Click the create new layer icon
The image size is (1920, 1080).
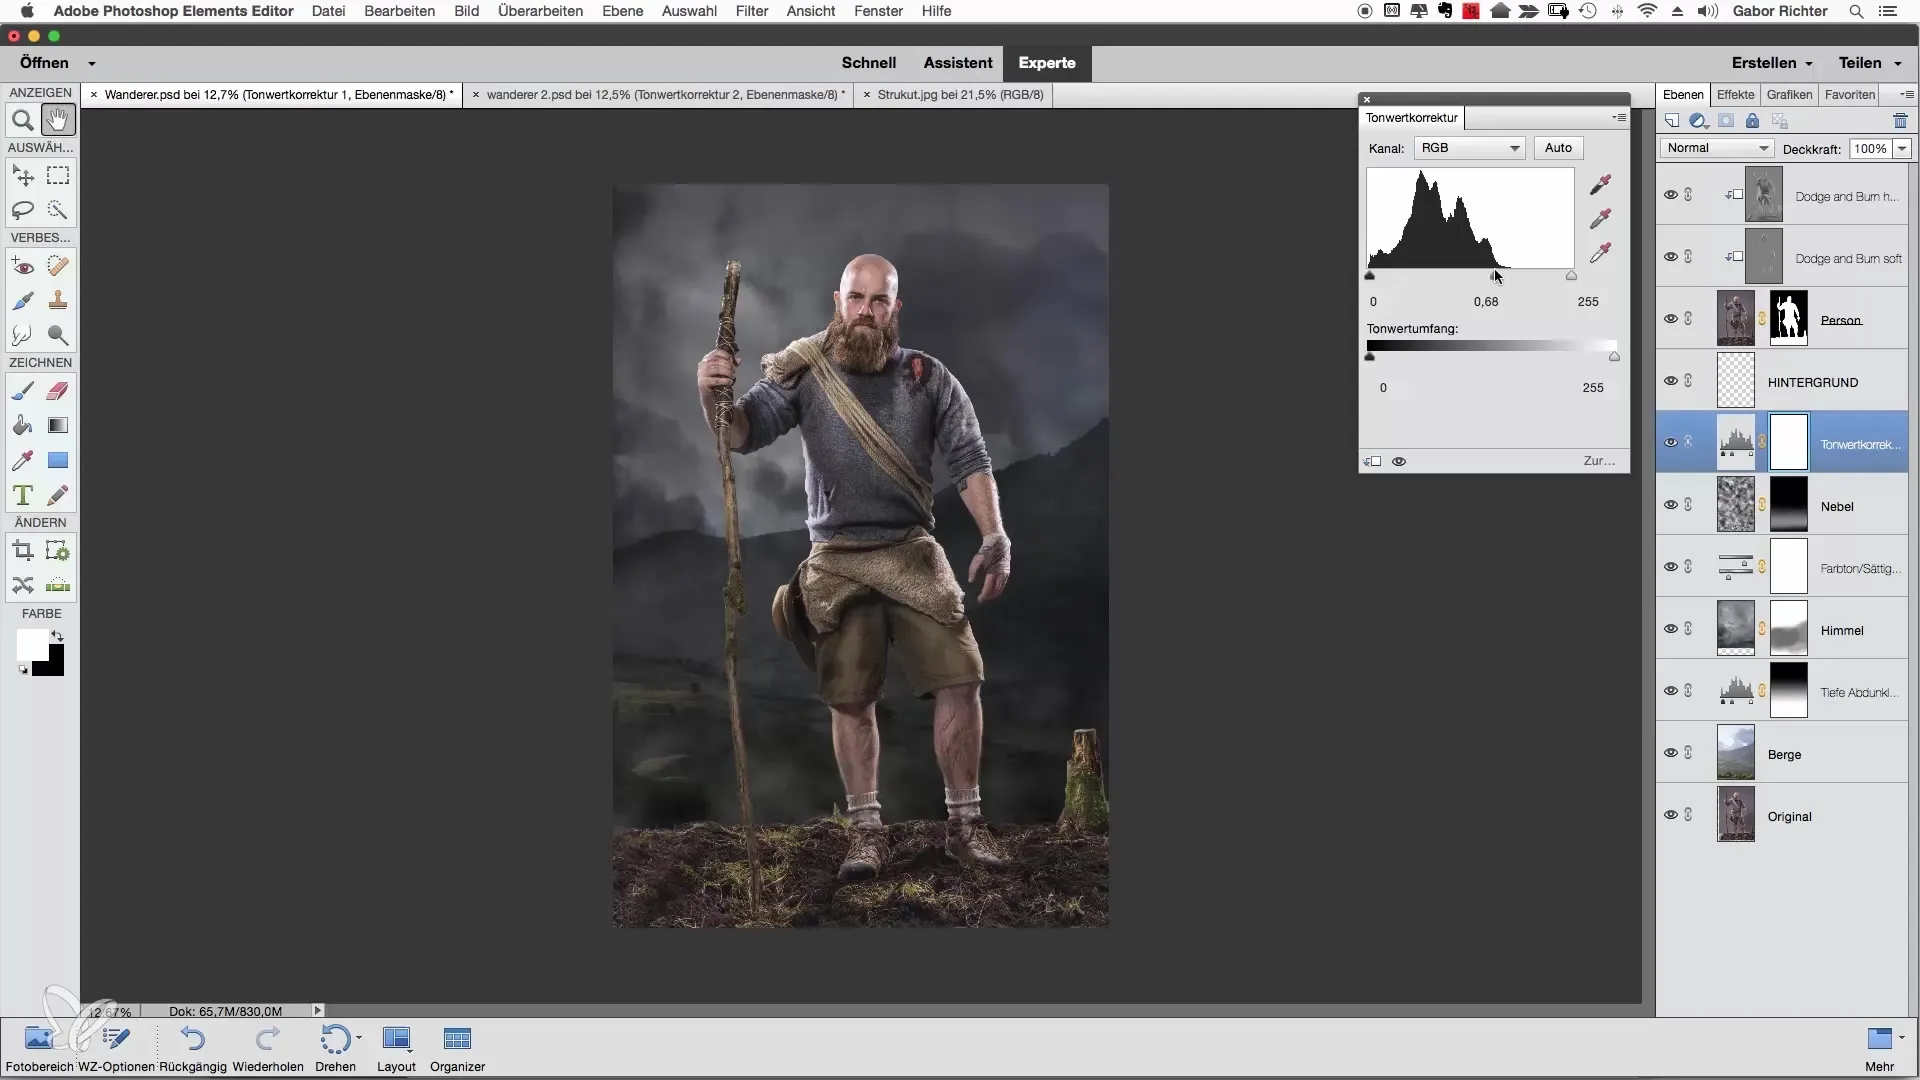click(x=1672, y=121)
